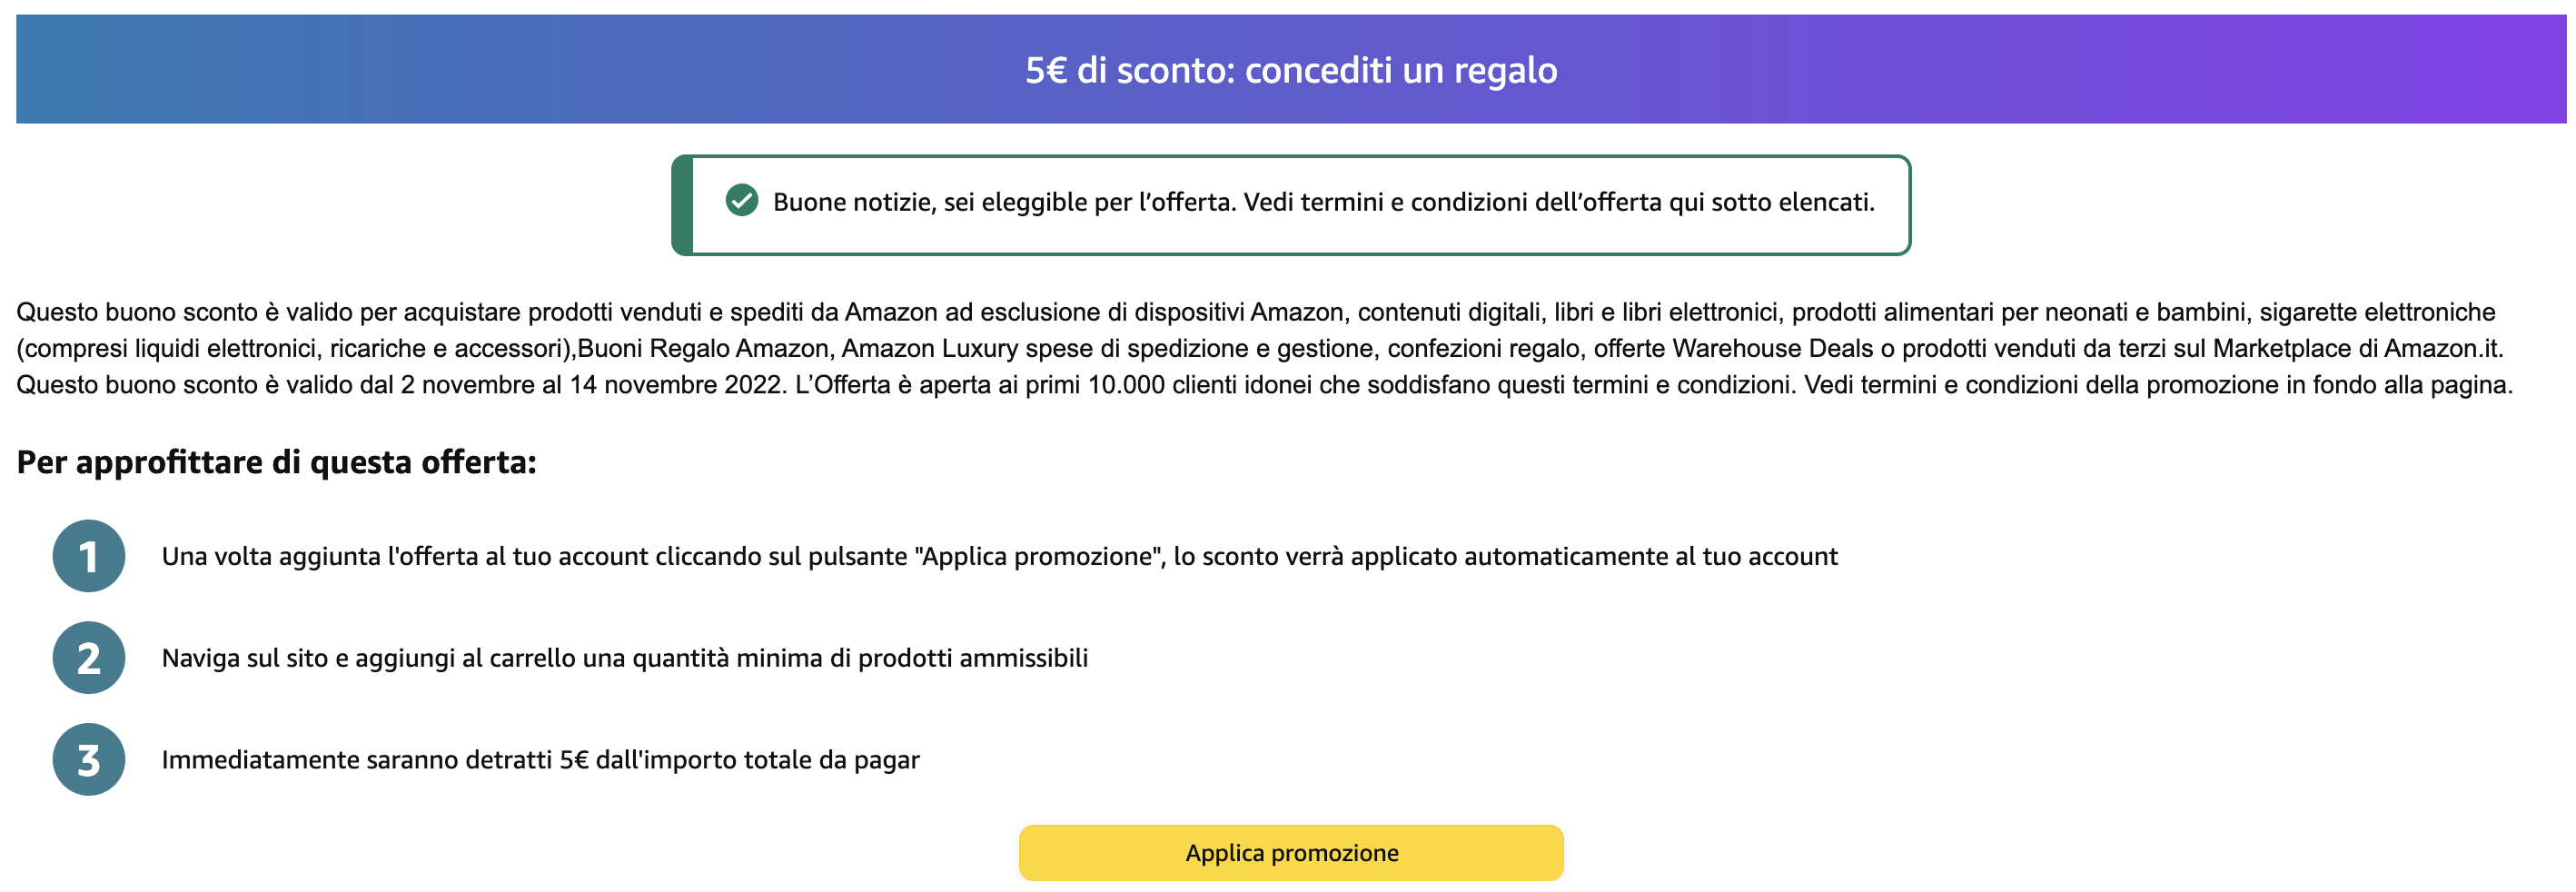Click the green left border of the notice
The width and height of the screenshot is (2576, 892).
point(684,205)
